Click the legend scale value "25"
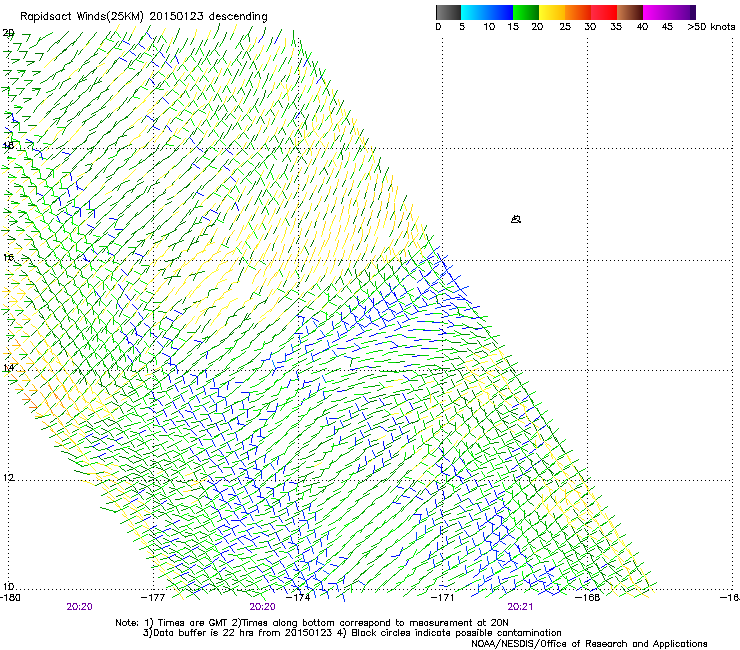Image resolution: width=740 pixels, height=650 pixels. click(565, 27)
